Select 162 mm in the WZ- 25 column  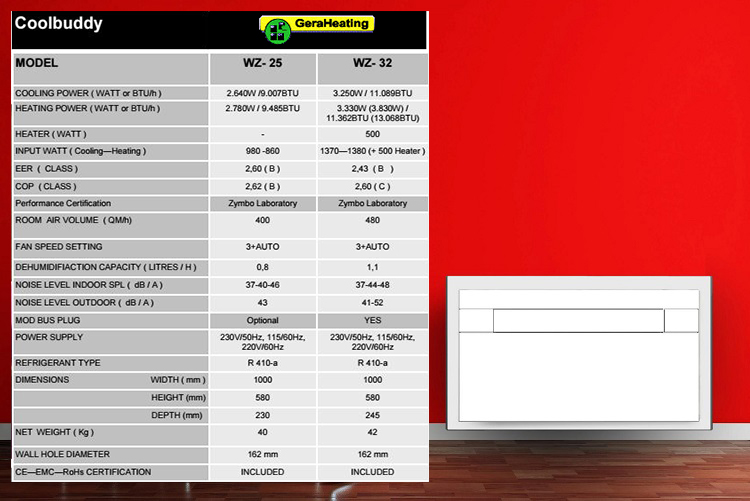click(263, 454)
